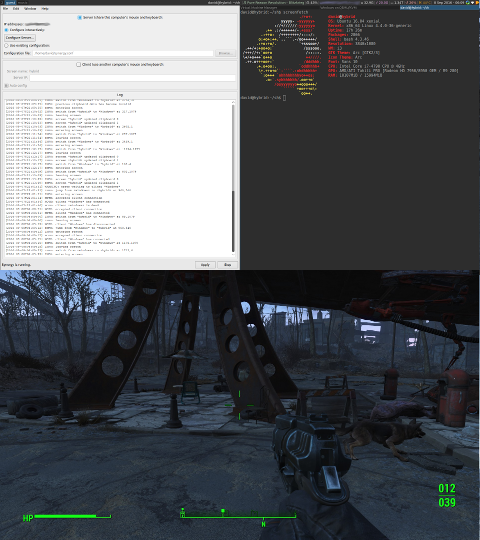
Task: Click the terminal prompt line below screenfetch output
Action: [x=263, y=98]
